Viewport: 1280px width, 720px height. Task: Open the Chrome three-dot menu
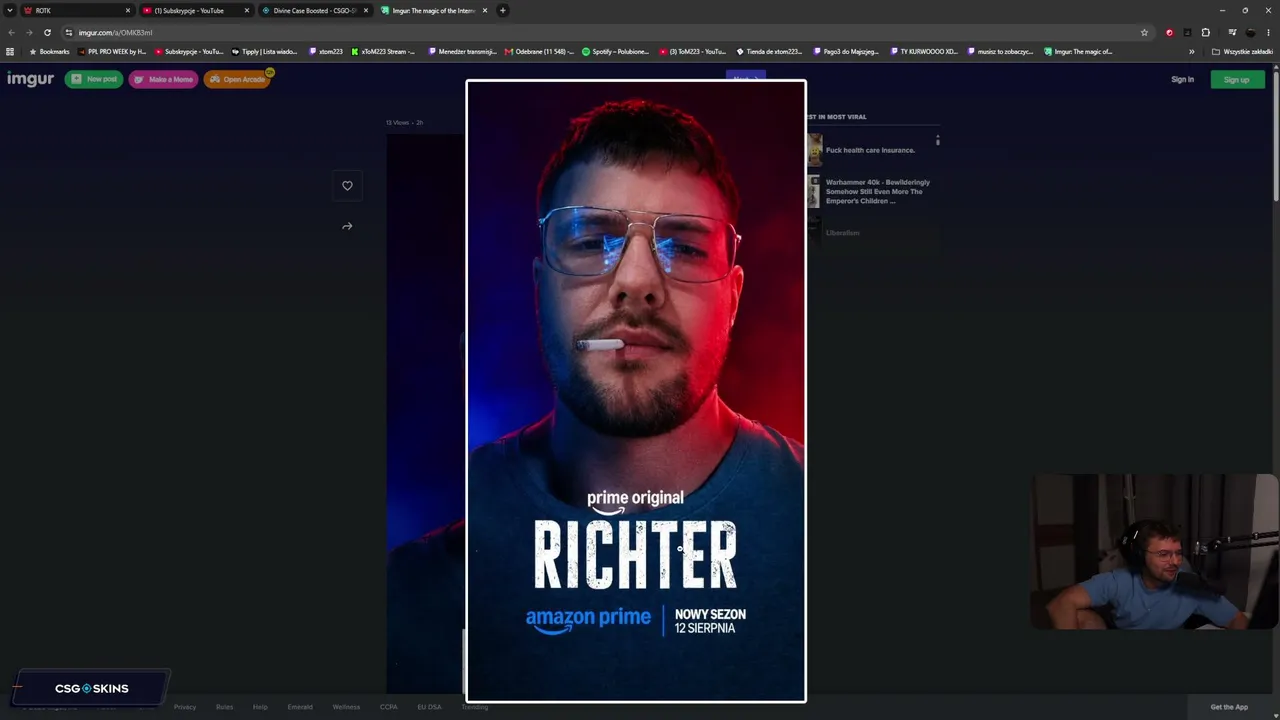[1268, 32]
